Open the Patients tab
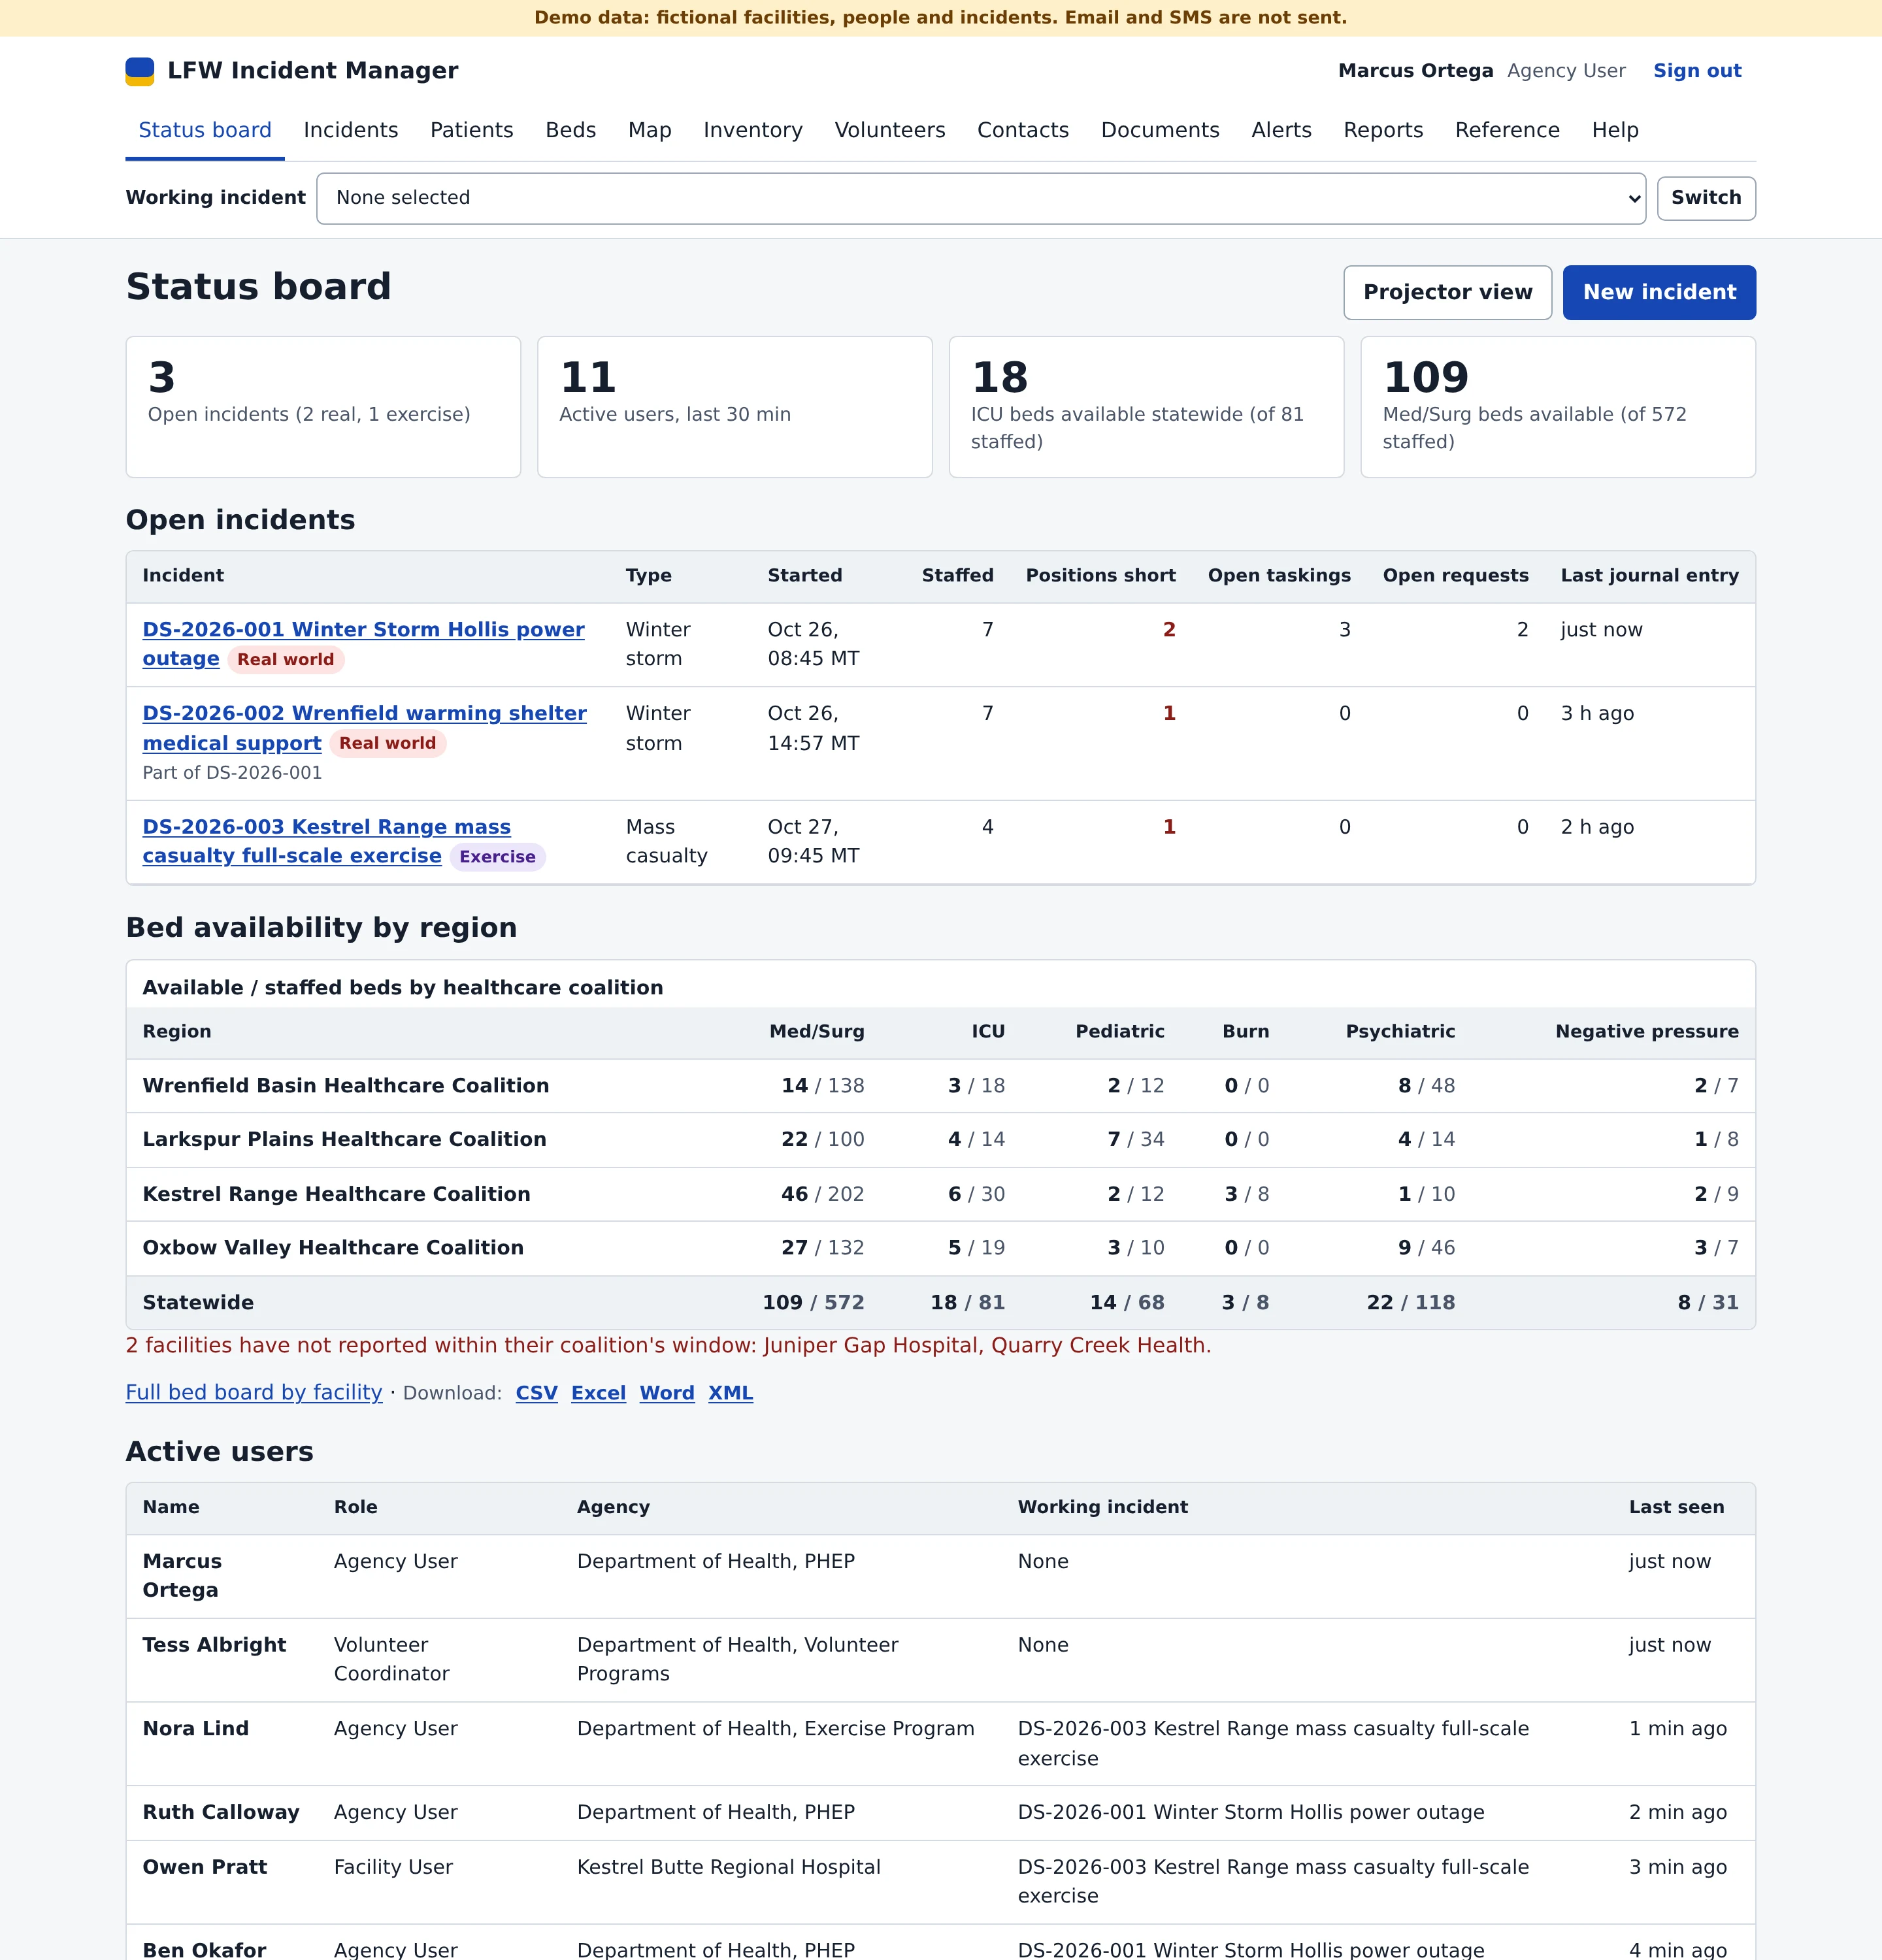This screenshot has height=1960, width=1882. tap(472, 130)
